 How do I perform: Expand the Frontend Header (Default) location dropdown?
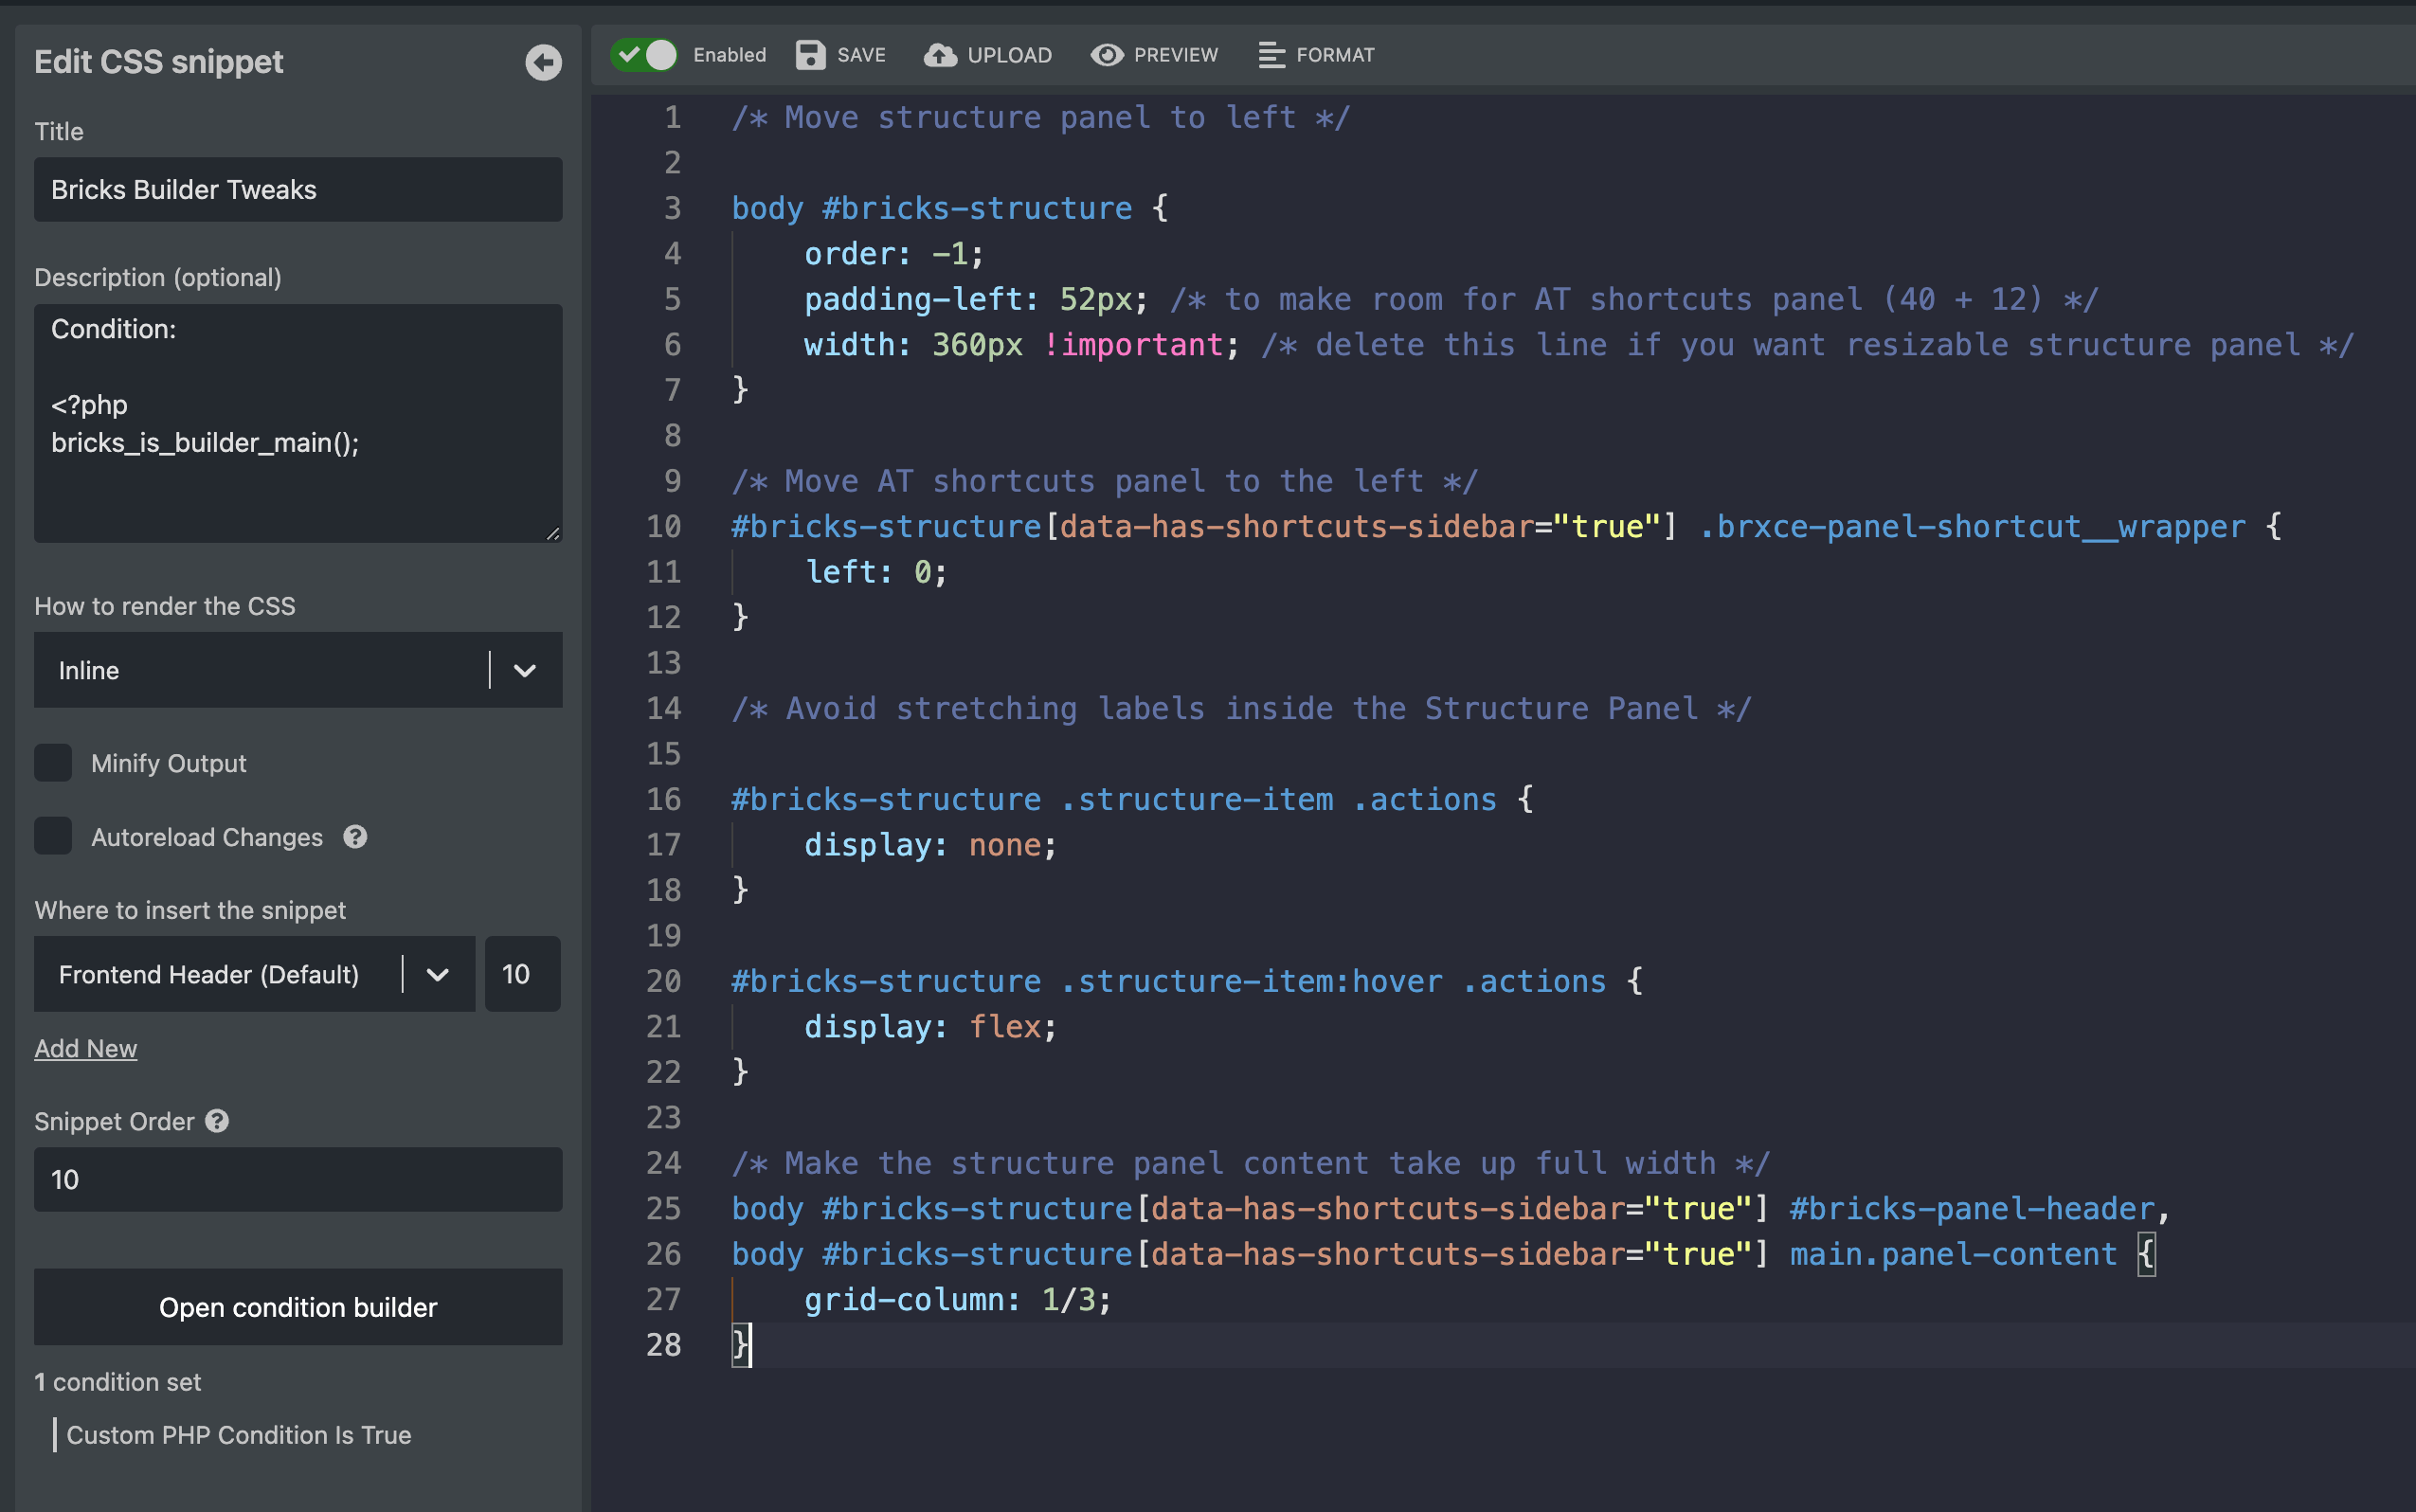click(254, 974)
